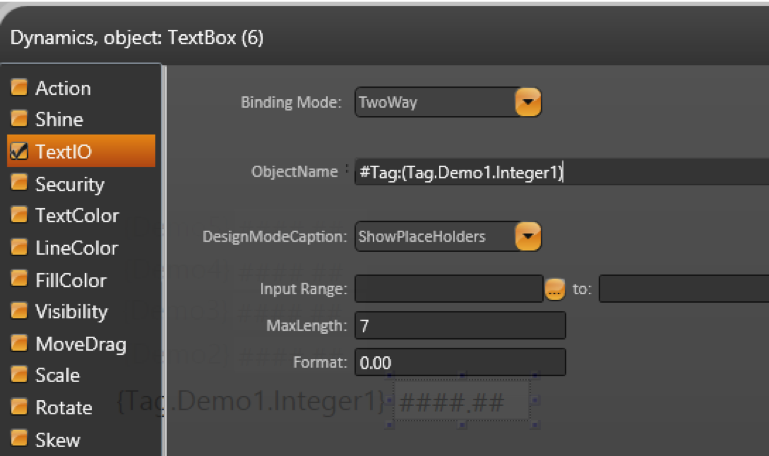Click the ObjectName tag text field

tap(560, 172)
